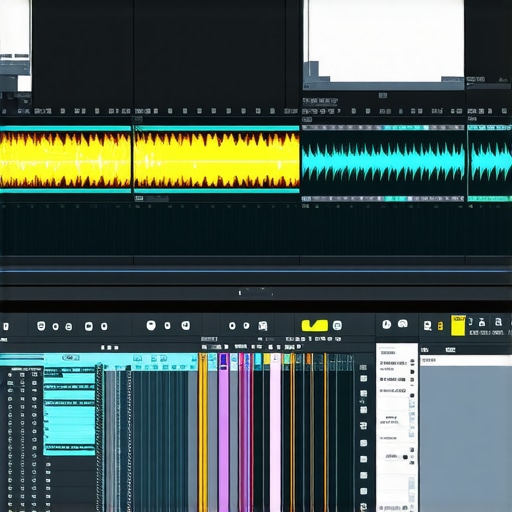The image size is (512, 512).
Task: Click the striped header strip above cyan waveform
Action: 383,127
